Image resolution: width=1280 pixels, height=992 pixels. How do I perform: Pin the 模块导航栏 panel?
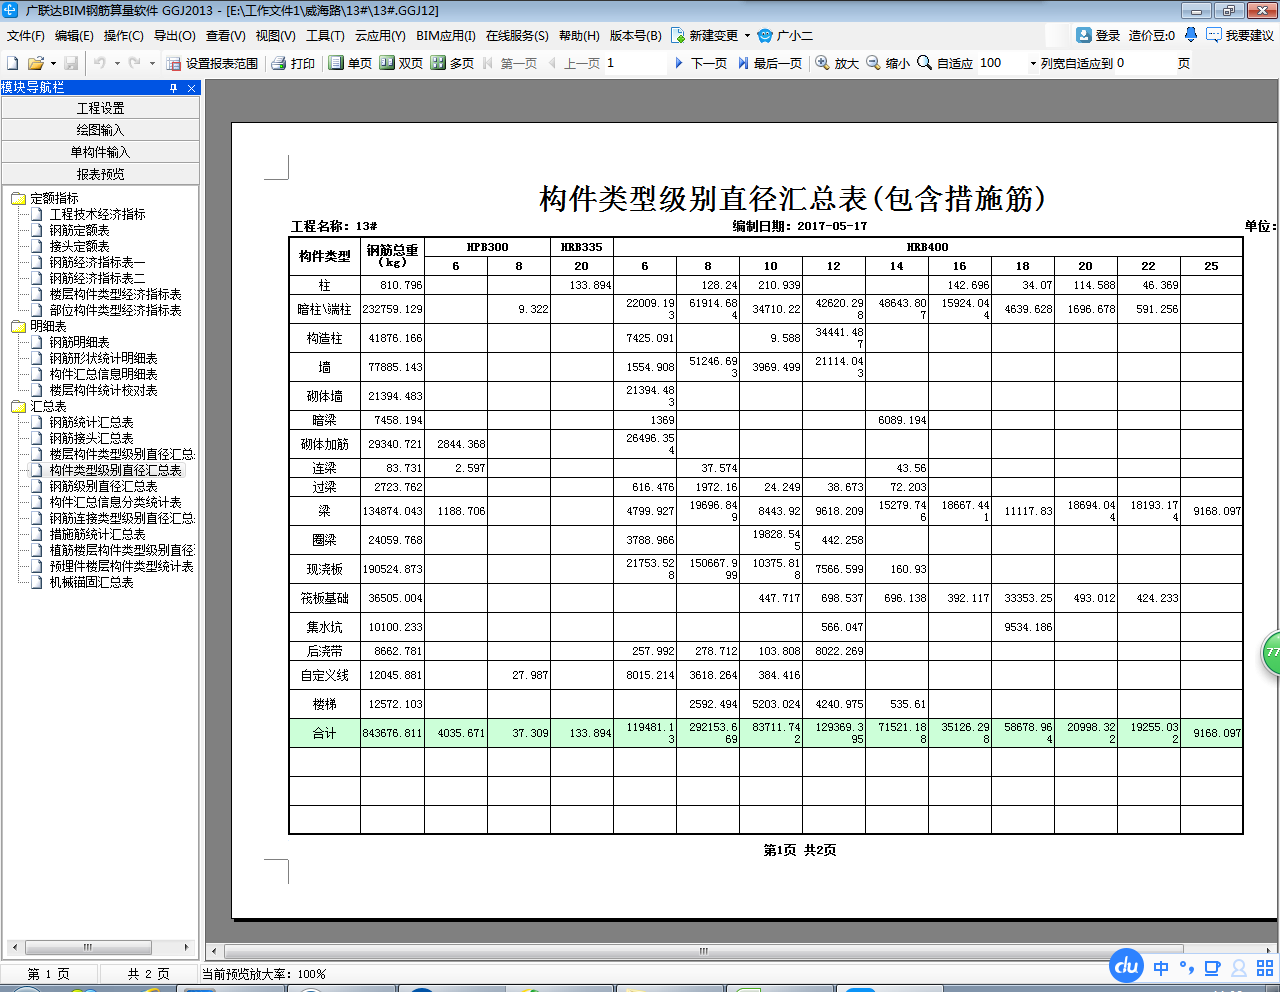click(x=174, y=88)
